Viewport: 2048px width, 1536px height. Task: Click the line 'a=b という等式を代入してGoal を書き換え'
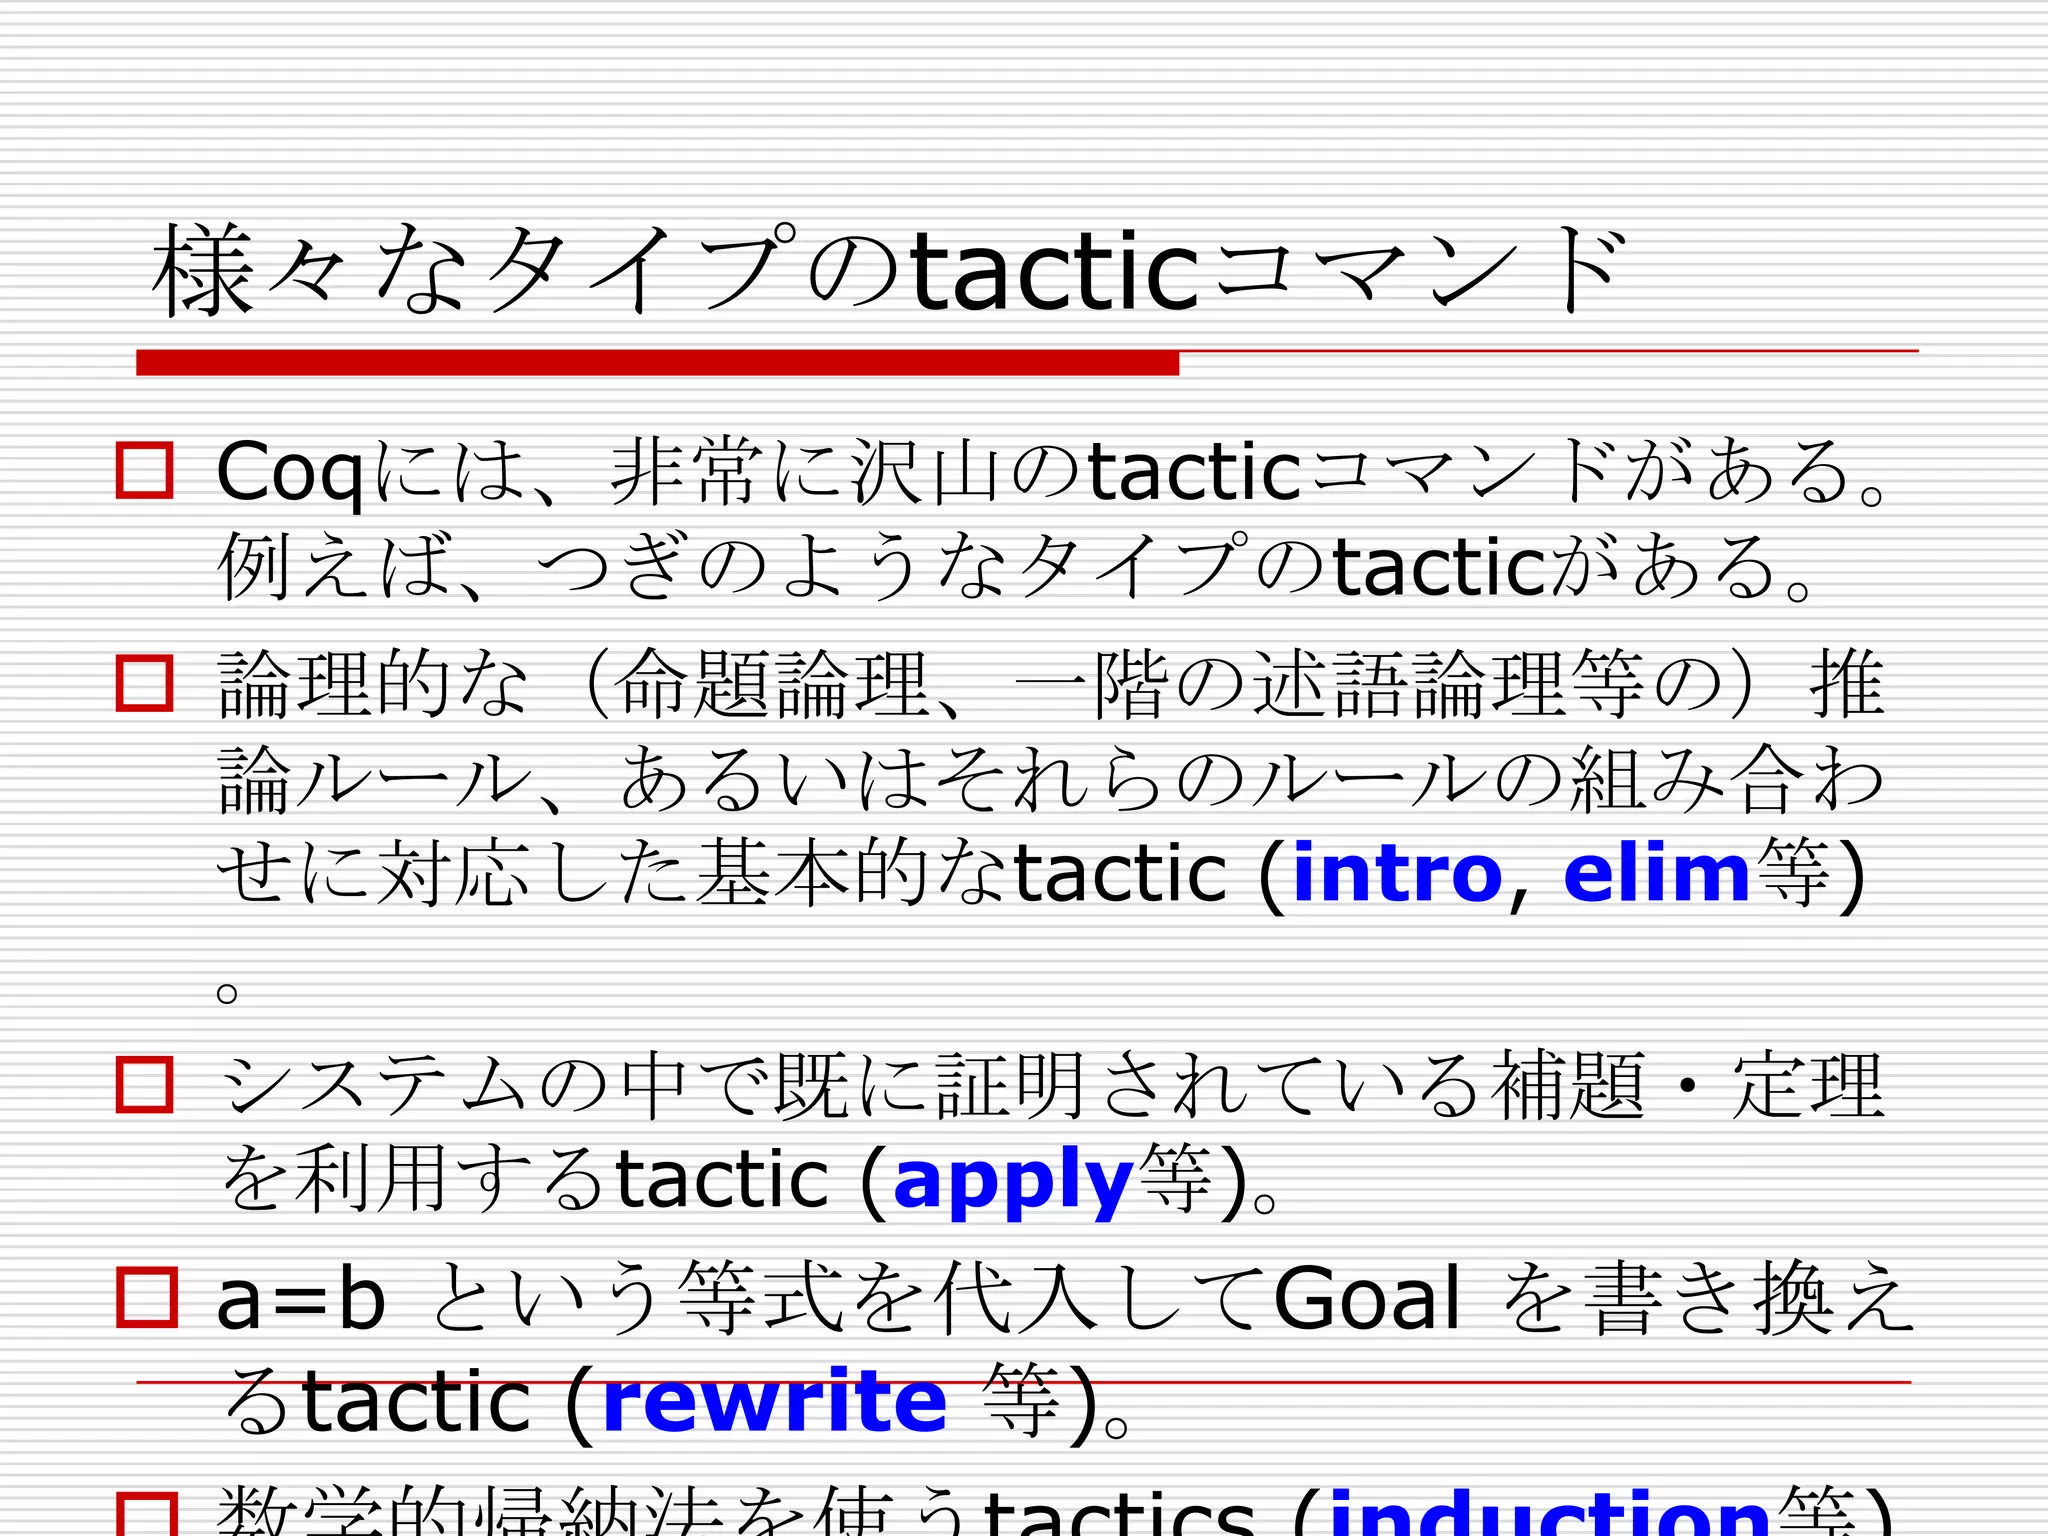click(x=1065, y=1298)
